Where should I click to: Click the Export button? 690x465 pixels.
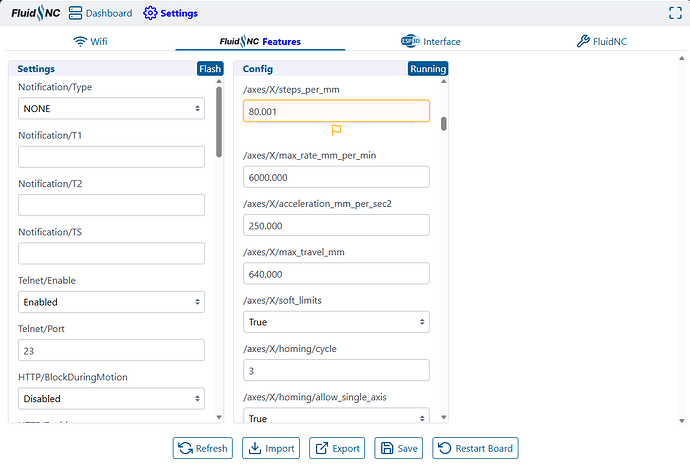[337, 448]
